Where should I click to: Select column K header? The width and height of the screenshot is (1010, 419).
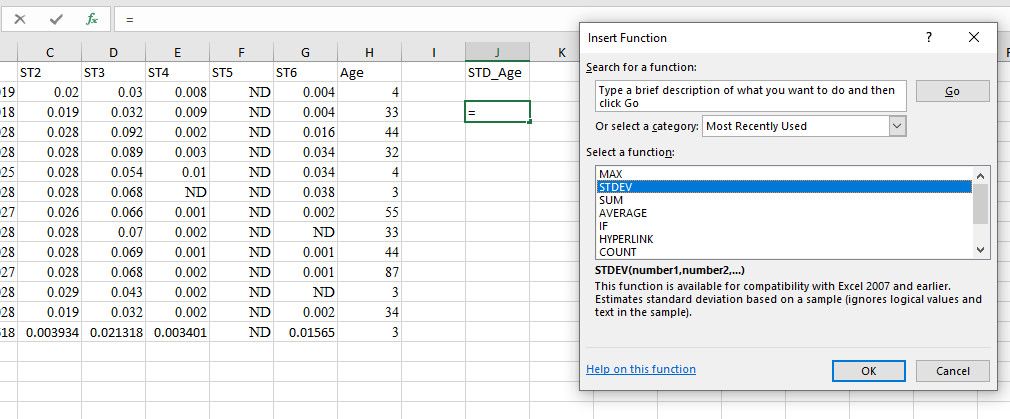561,53
